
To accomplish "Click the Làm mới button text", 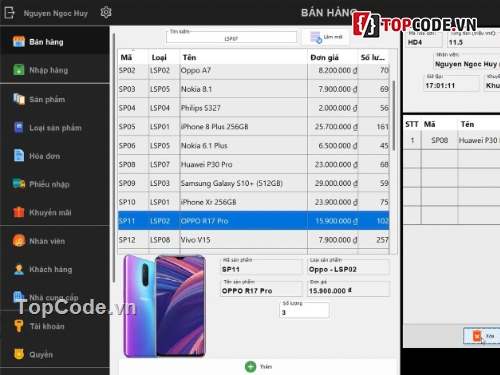I will 333,37.
